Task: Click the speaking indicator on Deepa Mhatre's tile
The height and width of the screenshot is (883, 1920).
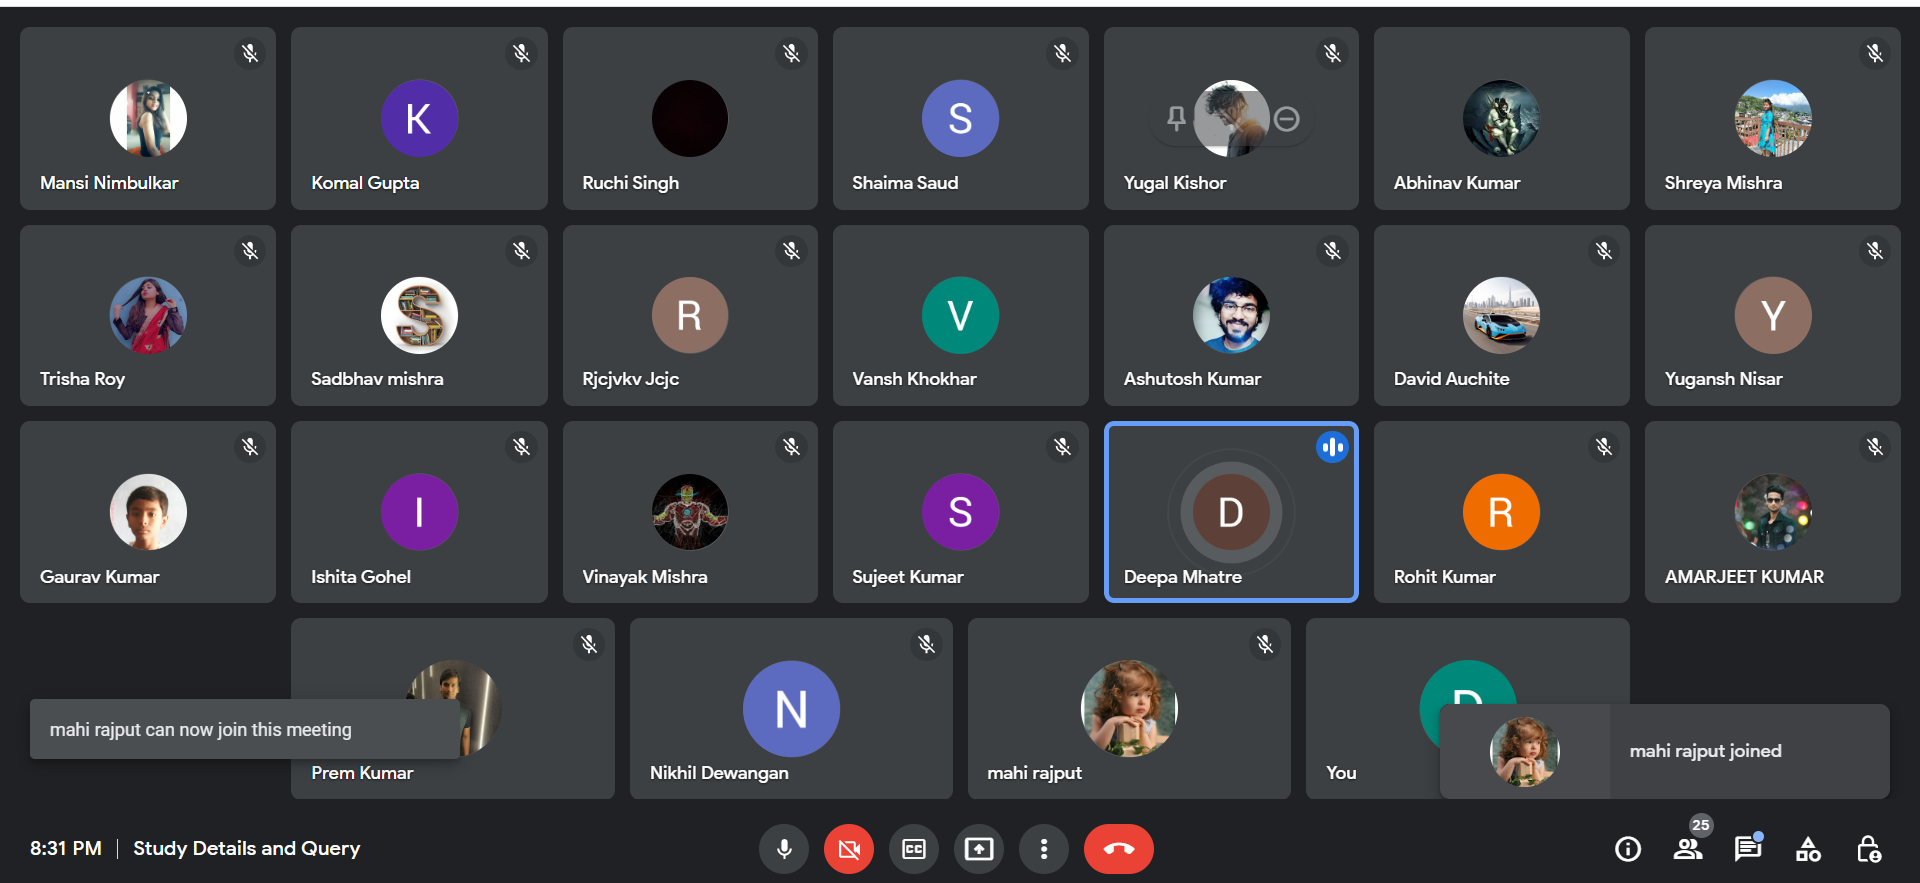Action: point(1332,447)
